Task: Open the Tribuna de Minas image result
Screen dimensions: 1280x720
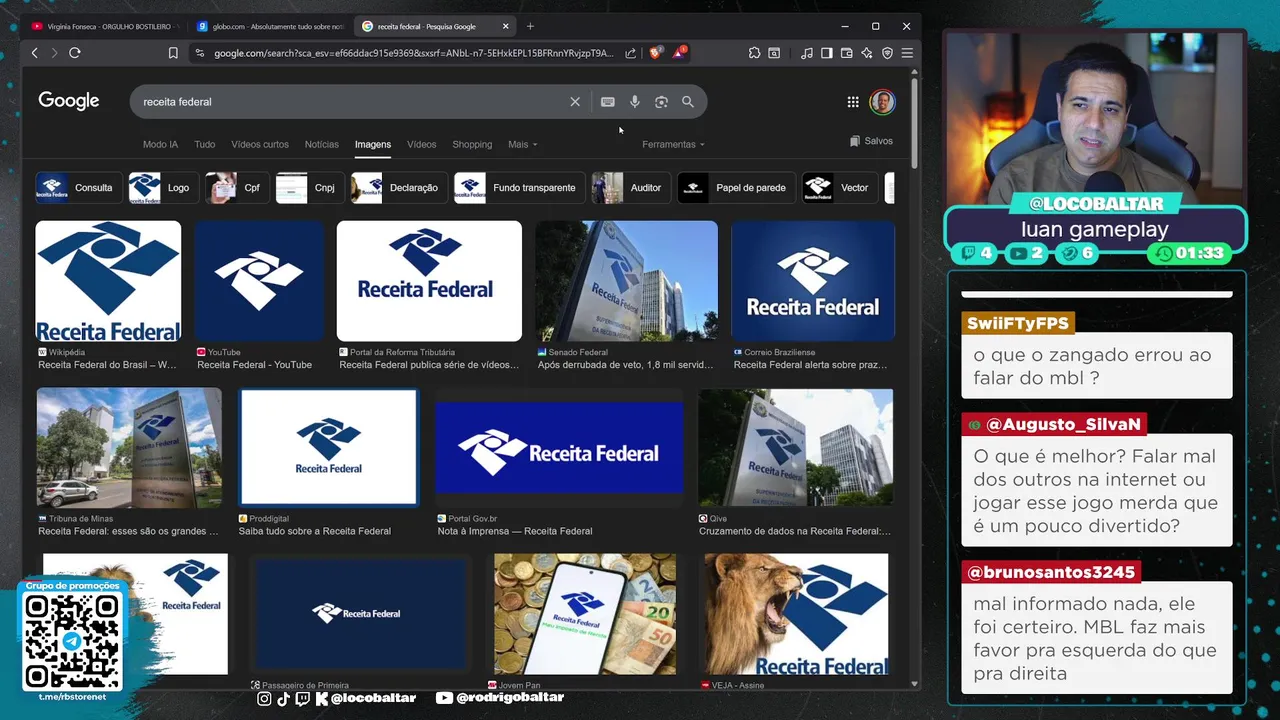Action: pos(129,448)
